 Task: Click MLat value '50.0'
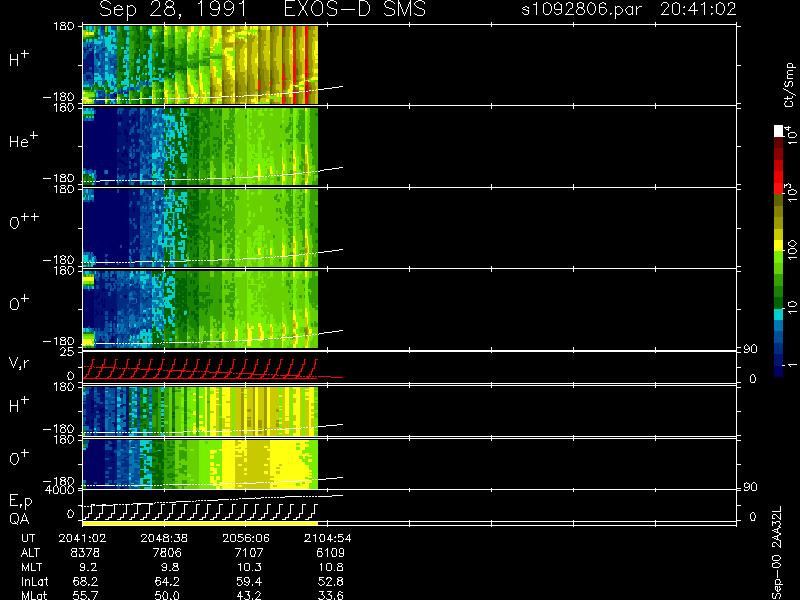(x=167, y=595)
